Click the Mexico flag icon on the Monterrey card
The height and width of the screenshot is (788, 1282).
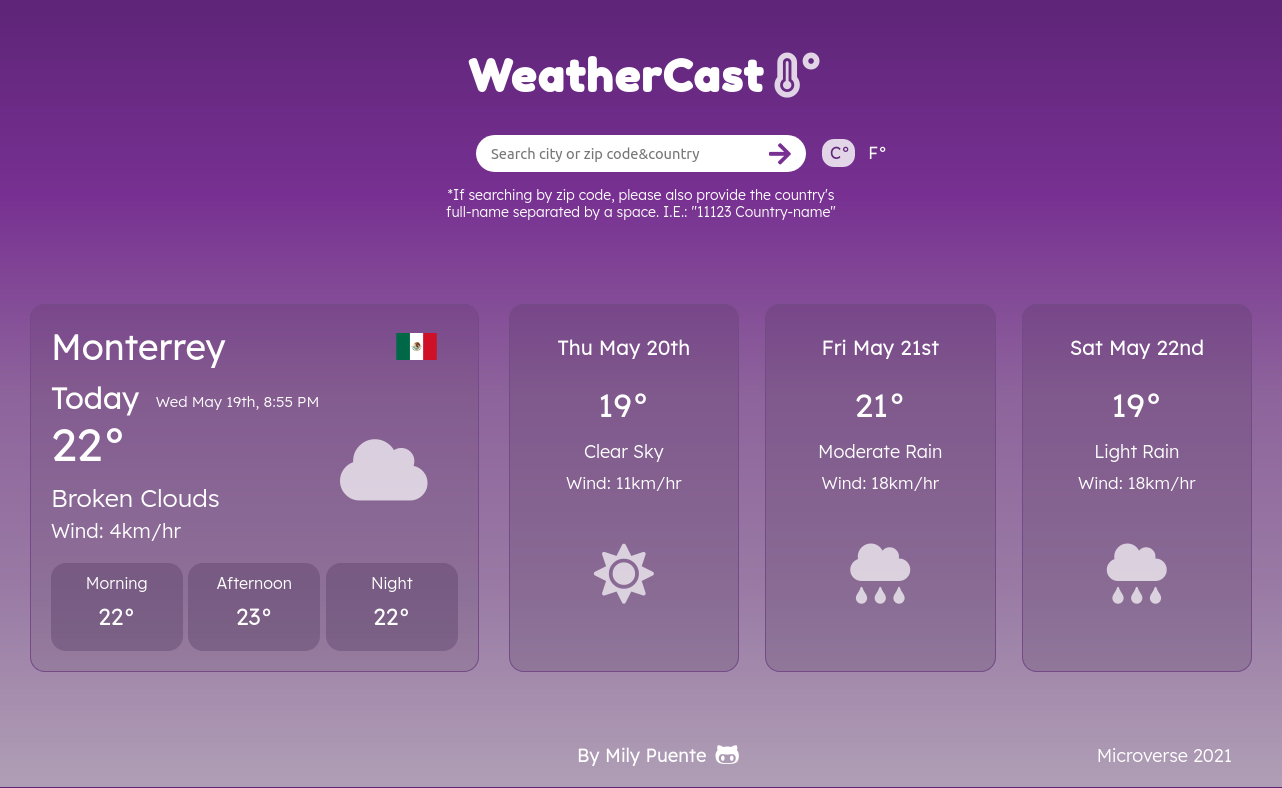(416, 346)
